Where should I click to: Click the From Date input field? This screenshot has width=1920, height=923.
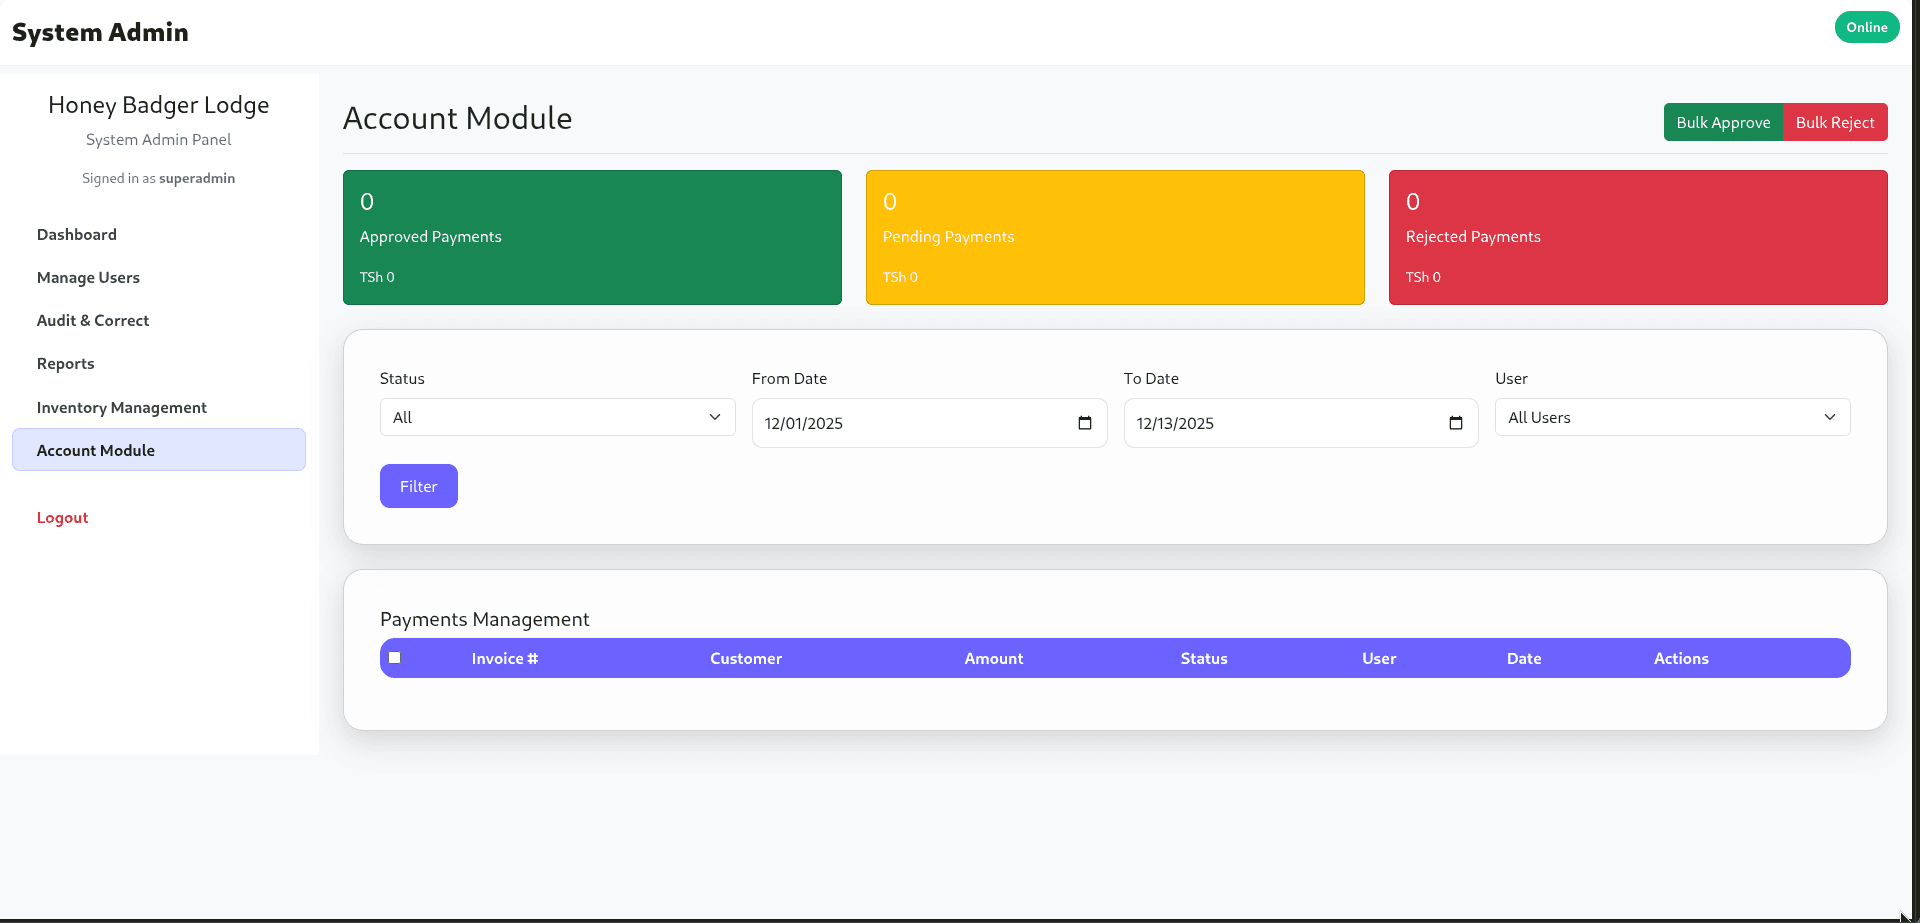tap(900, 423)
